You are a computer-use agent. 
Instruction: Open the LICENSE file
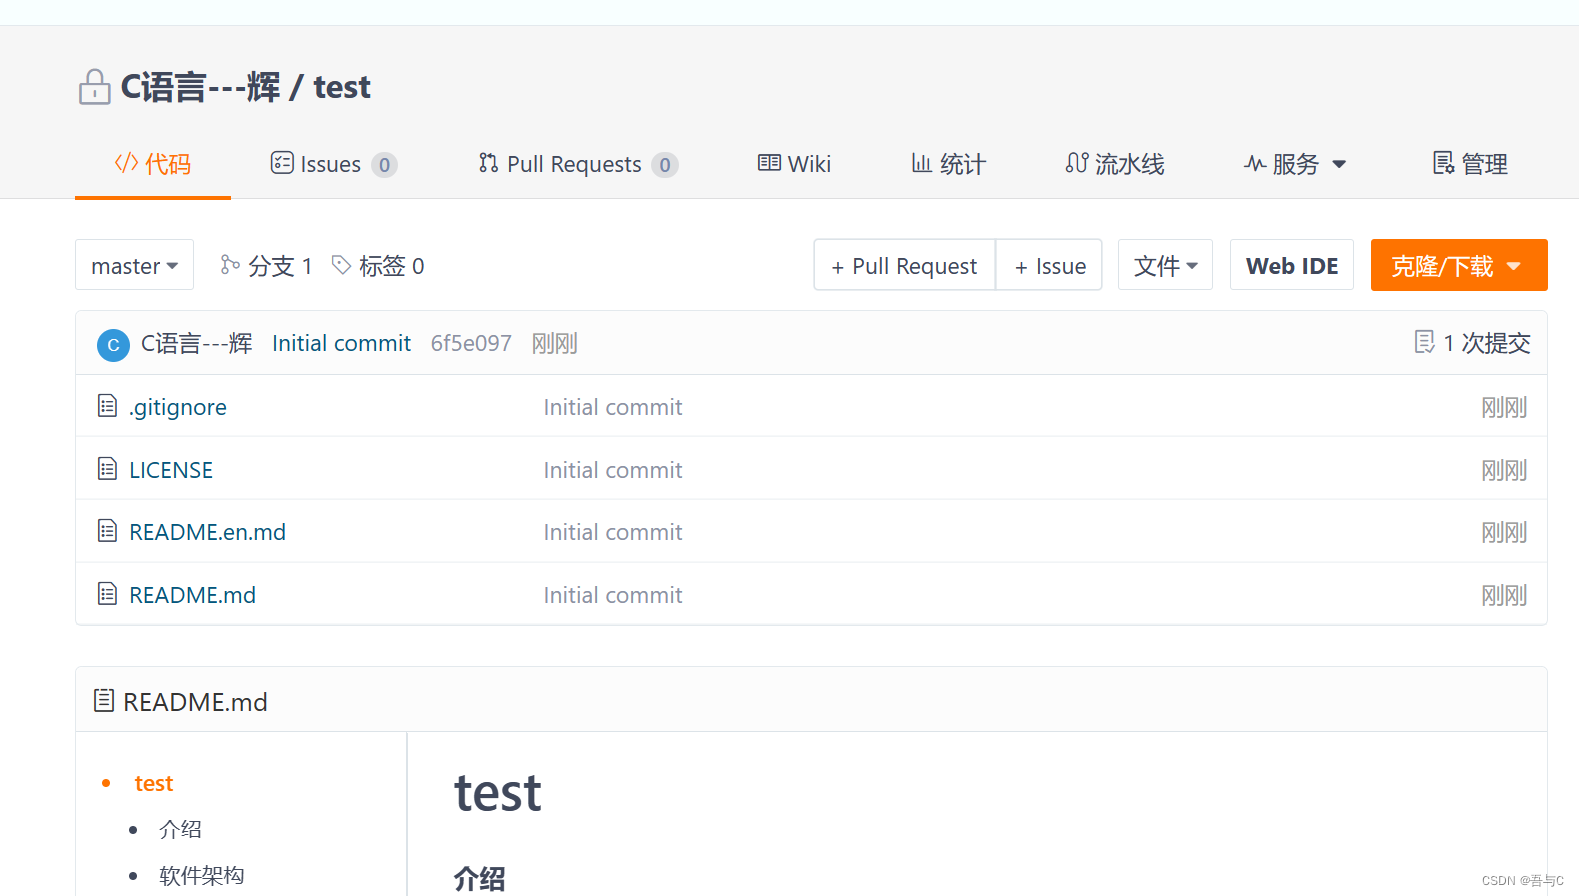[171, 470]
